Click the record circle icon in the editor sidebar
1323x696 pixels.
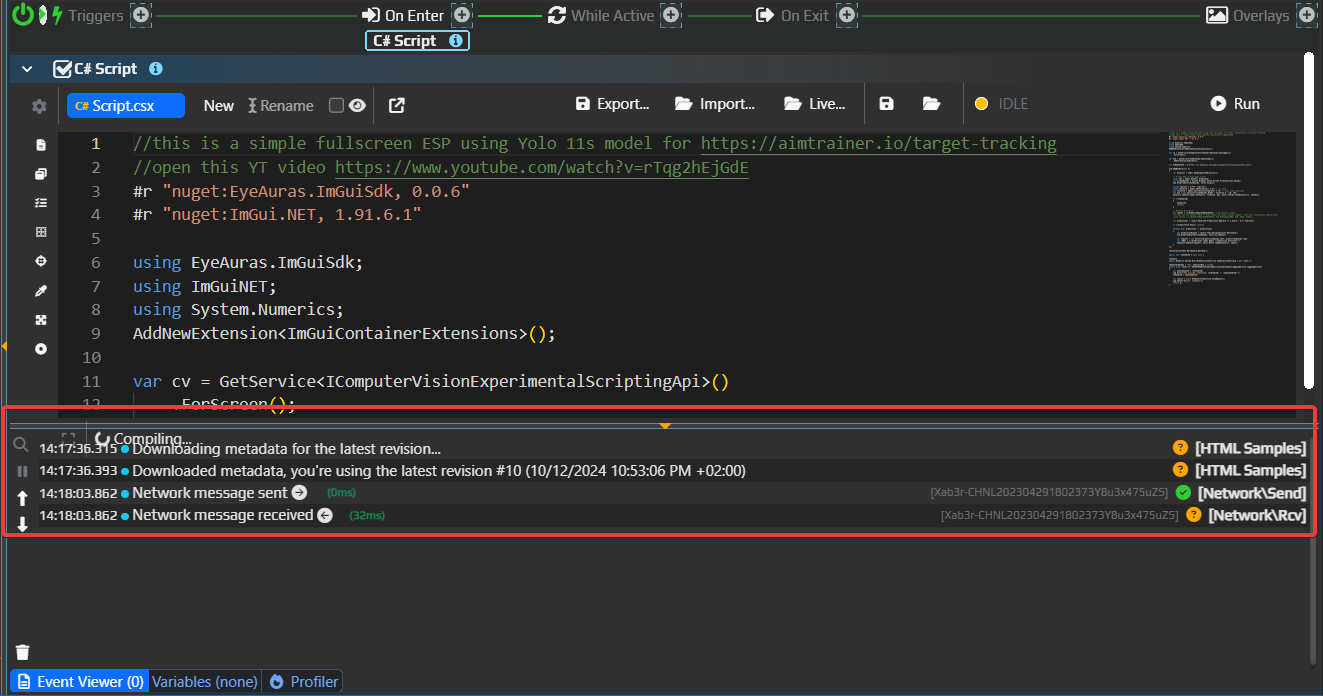tap(41, 349)
